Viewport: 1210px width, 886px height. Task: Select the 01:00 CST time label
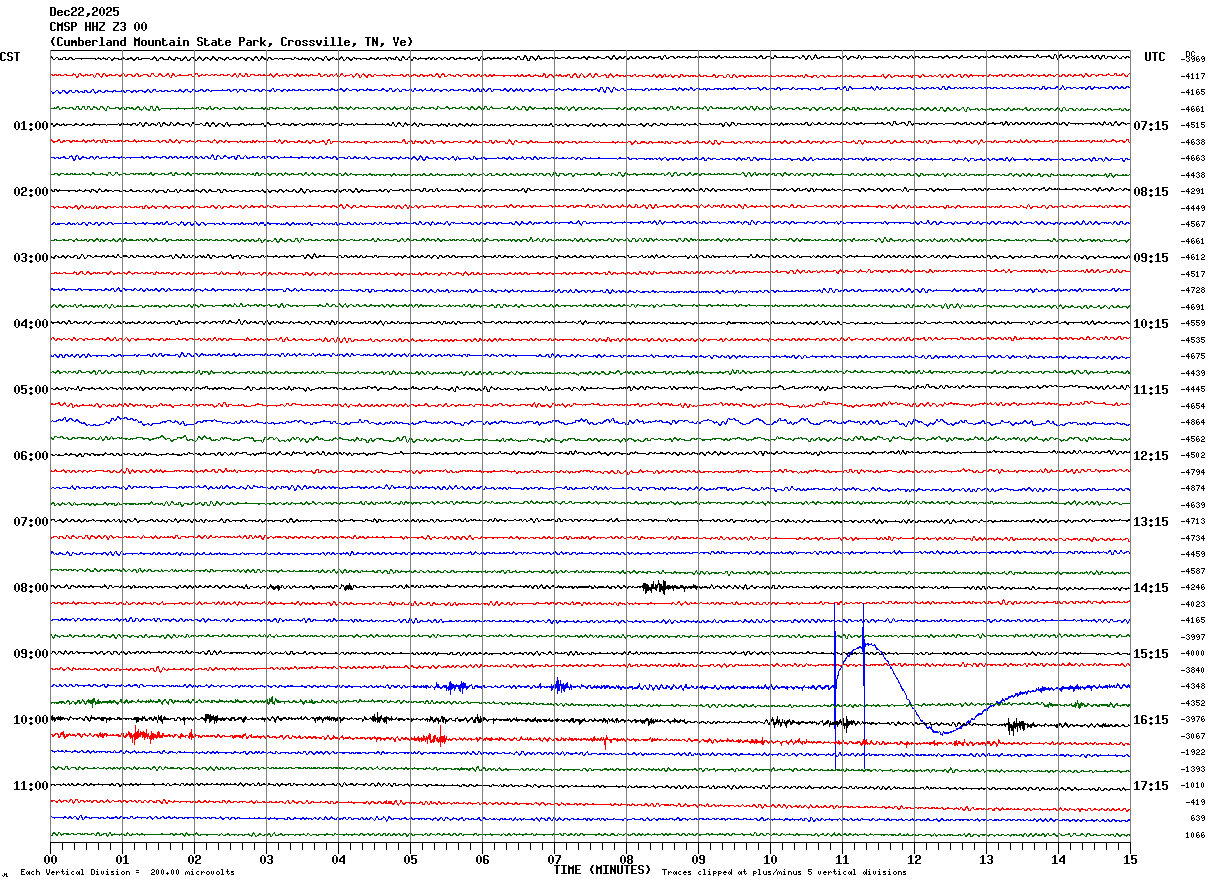(x=31, y=126)
